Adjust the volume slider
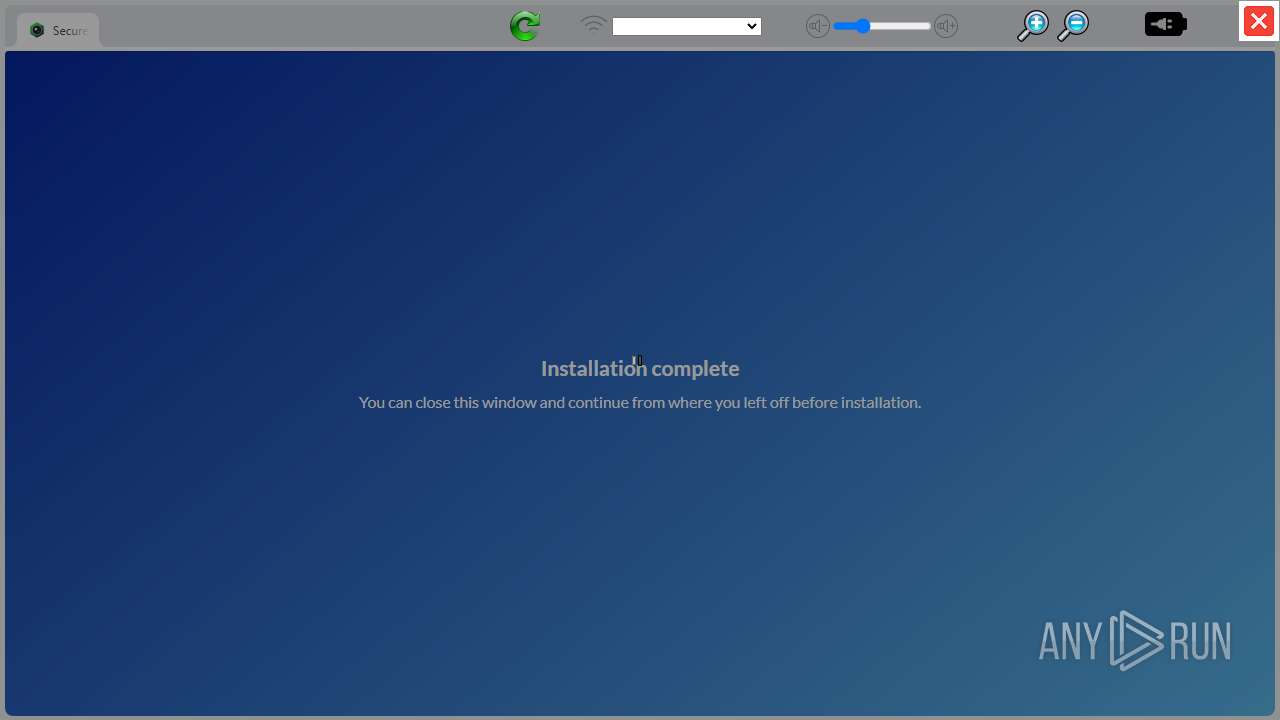 [x=882, y=26]
